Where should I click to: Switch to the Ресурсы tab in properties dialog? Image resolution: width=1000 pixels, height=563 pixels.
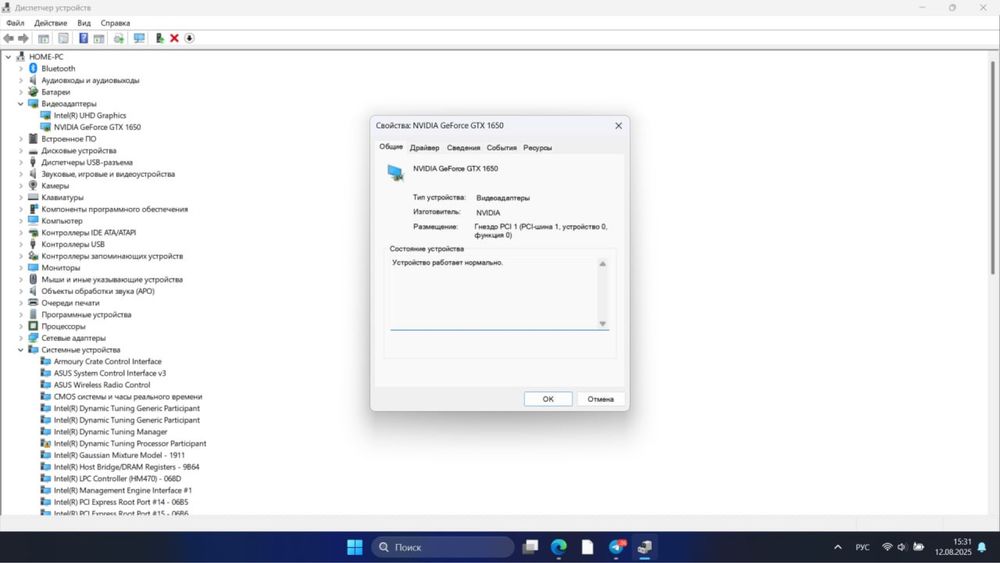click(538, 147)
